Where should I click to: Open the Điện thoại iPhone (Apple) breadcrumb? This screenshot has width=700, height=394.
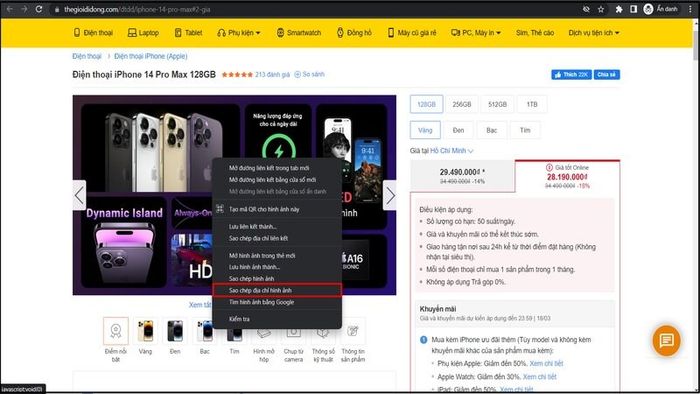[x=150, y=56]
